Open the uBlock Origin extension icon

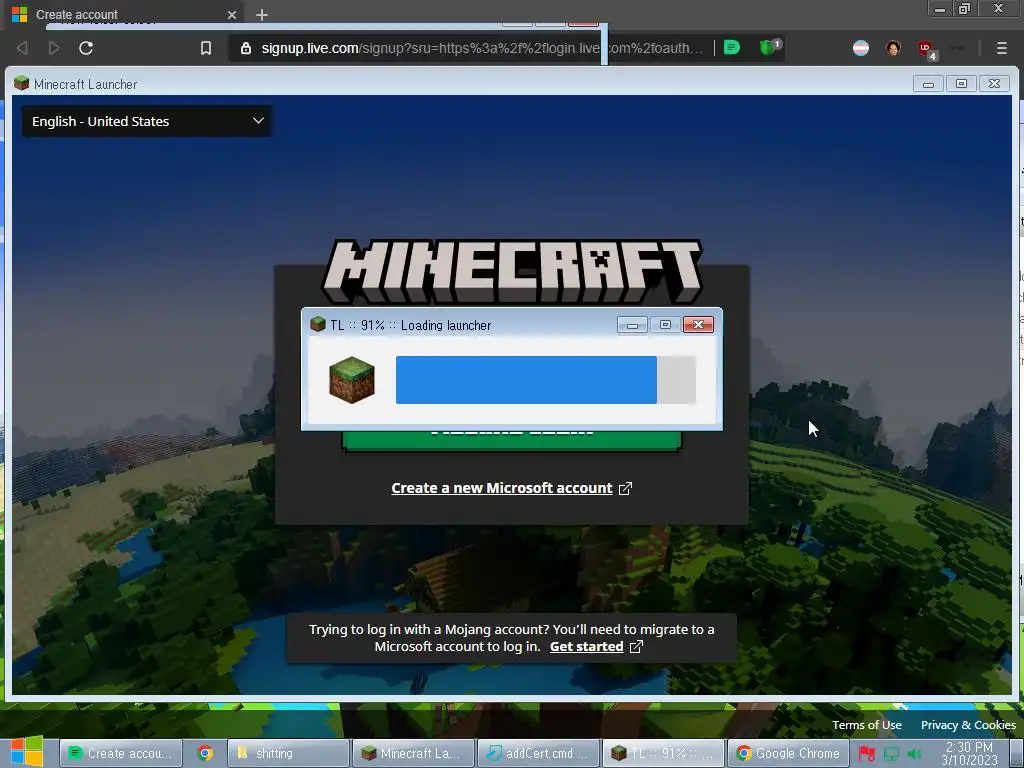pyautogui.click(x=926, y=49)
